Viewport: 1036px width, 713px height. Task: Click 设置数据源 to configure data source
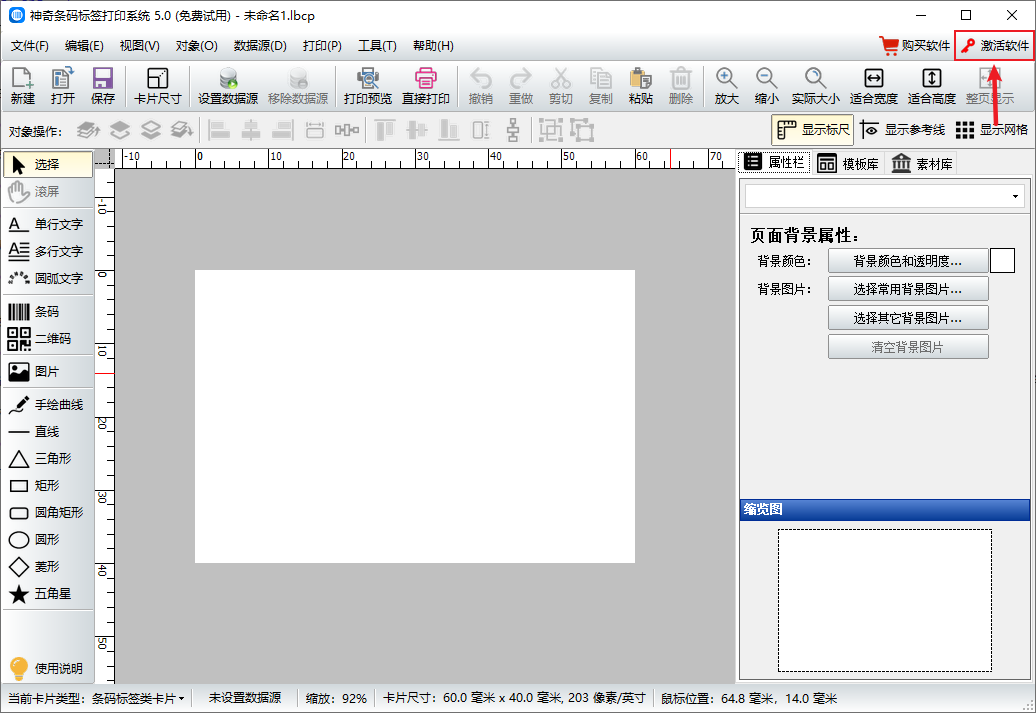tap(228, 86)
